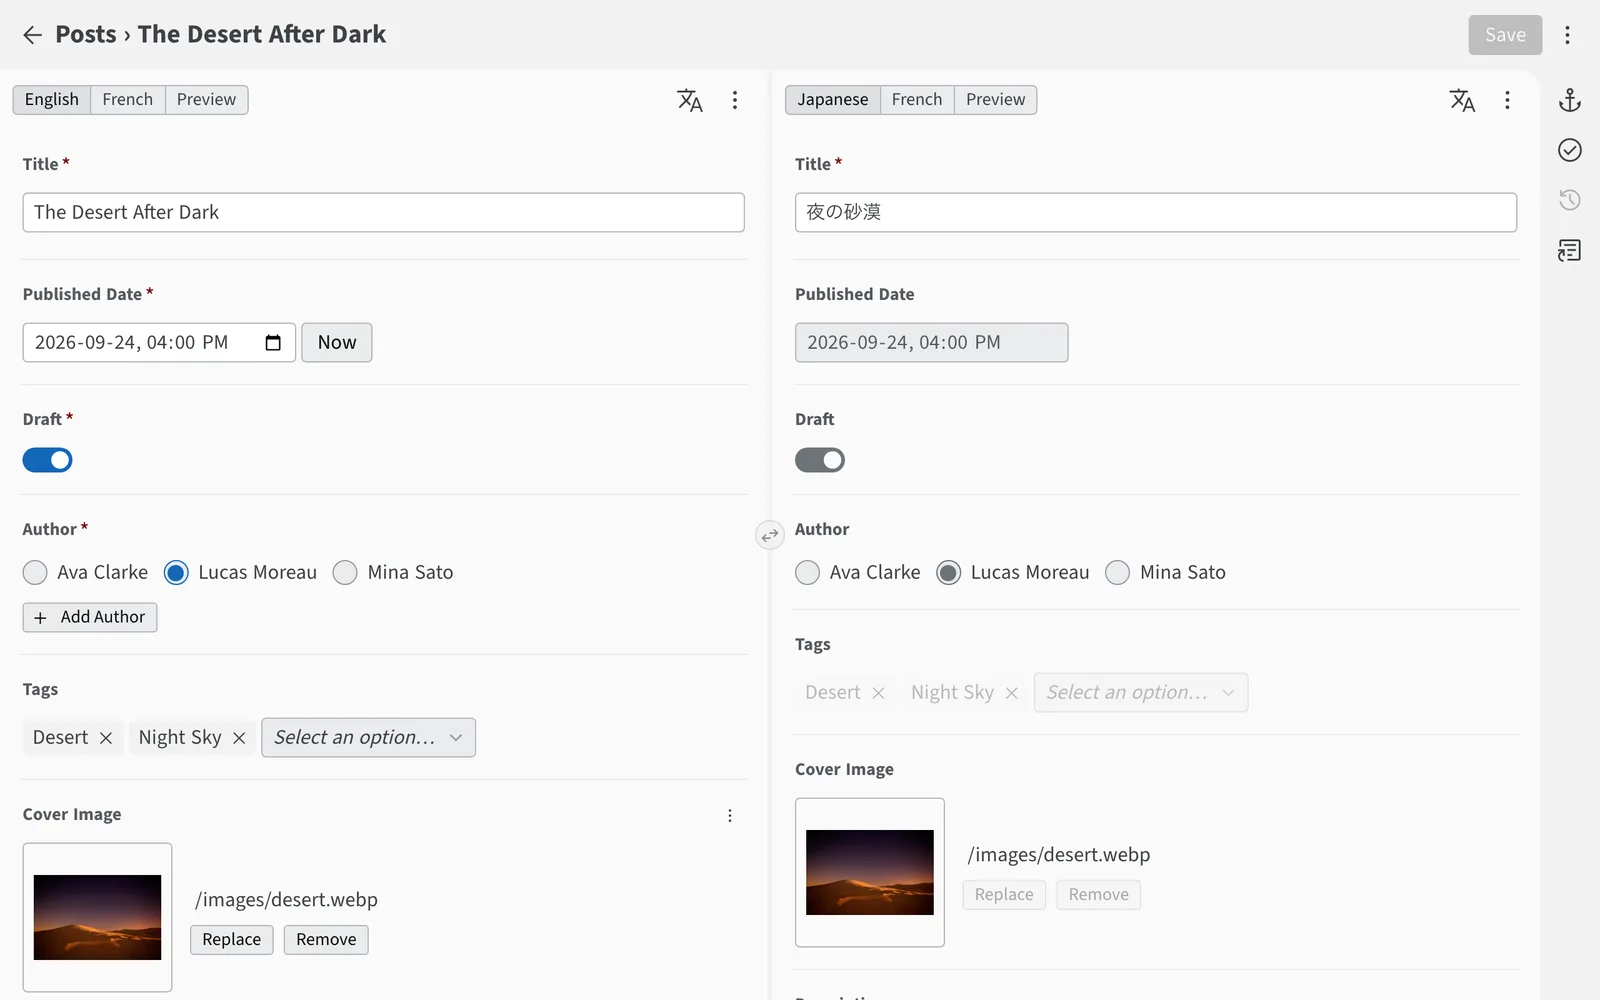Click the /images/desert.webp path in the English pane
Viewport: 1600px width, 1000px height.
(x=286, y=900)
